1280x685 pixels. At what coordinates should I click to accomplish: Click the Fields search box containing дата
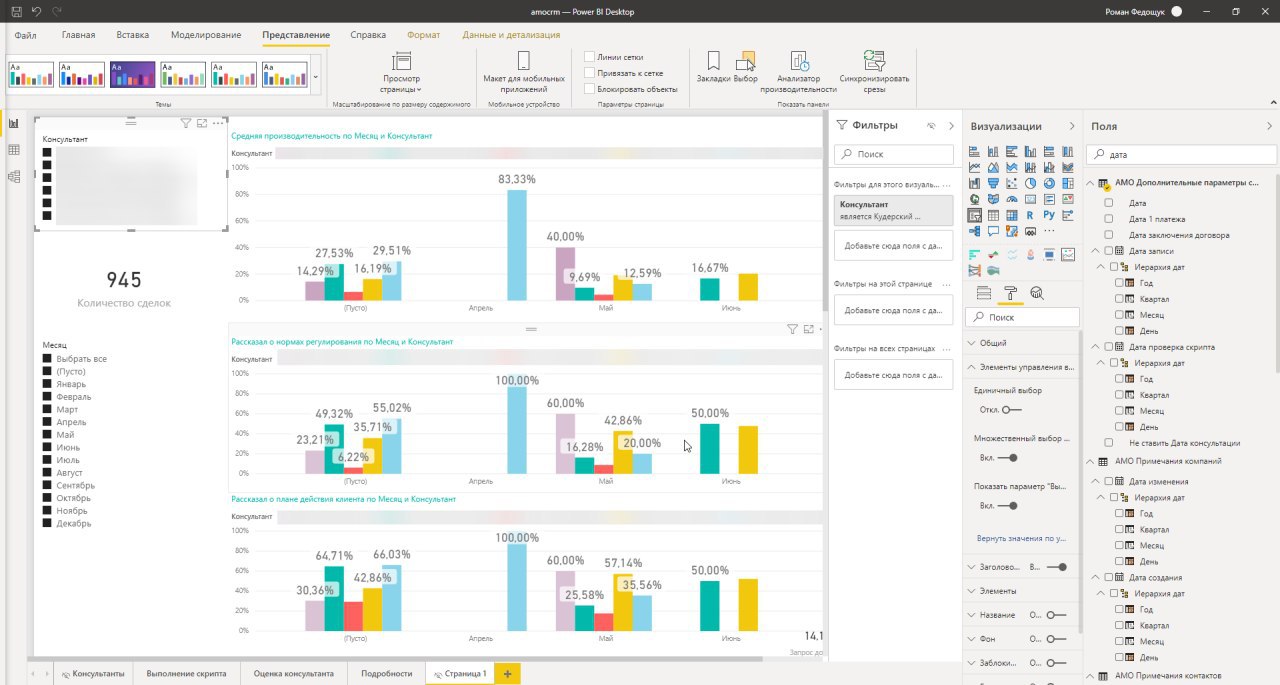[x=1181, y=155]
